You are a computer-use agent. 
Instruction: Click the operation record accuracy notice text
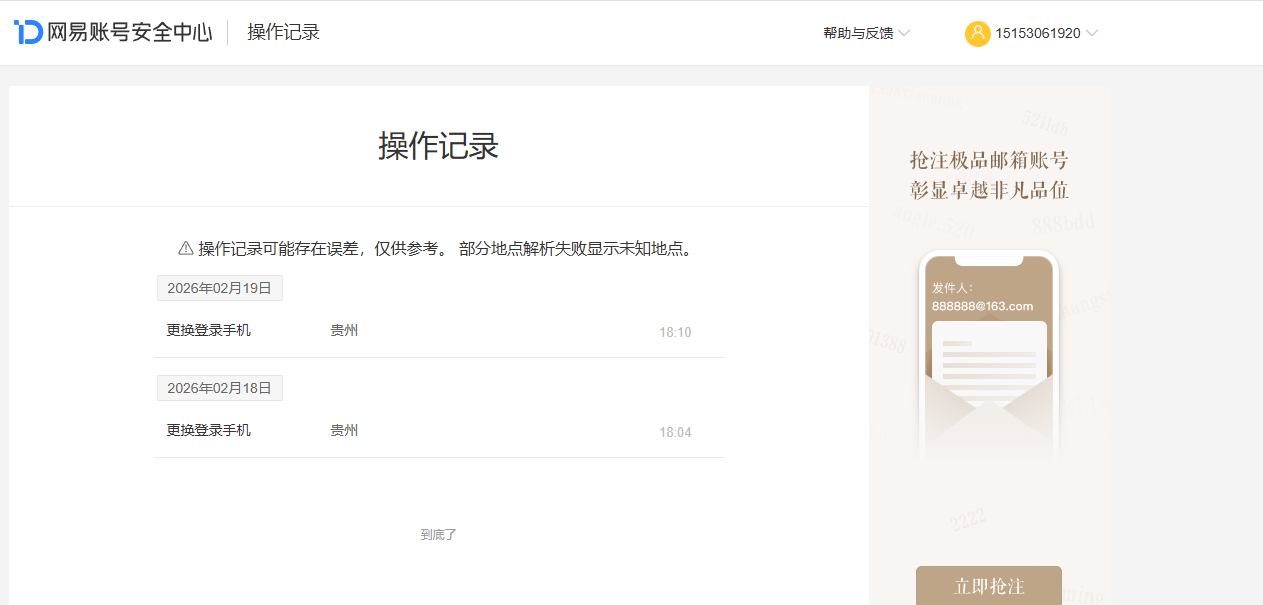(x=445, y=248)
